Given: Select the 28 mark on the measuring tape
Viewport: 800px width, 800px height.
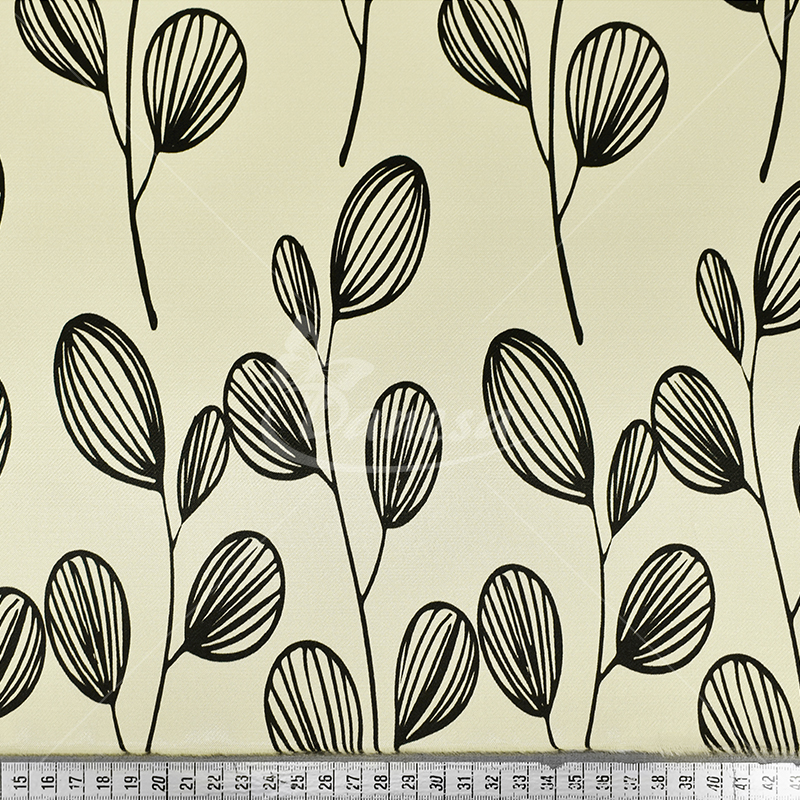Looking at the screenshot, I should click(x=382, y=782).
